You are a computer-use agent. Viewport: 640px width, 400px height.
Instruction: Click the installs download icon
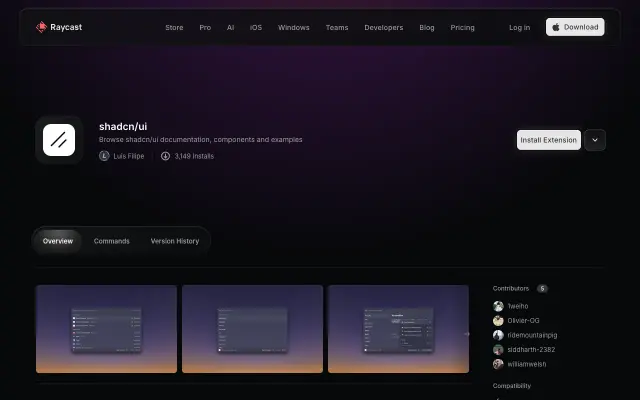point(165,156)
